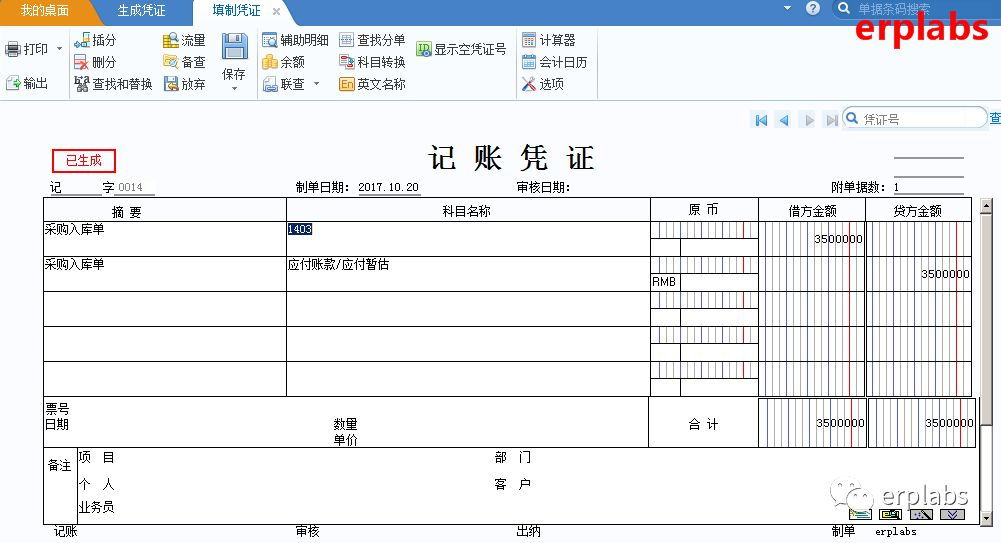
Task: Click the 摘要 column header
Action: [x=165, y=211]
